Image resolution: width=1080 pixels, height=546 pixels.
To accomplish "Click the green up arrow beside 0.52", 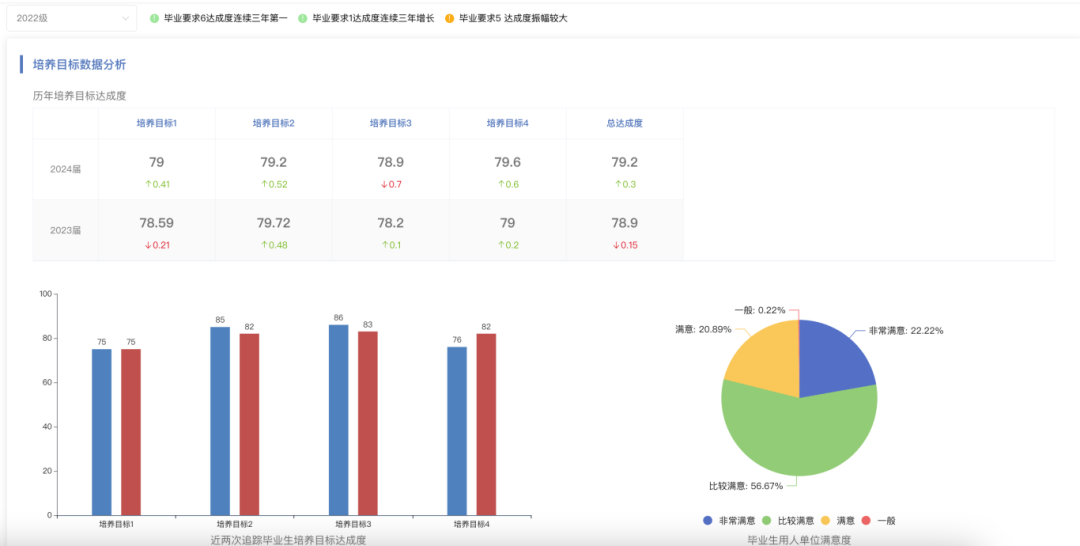I will coord(264,184).
